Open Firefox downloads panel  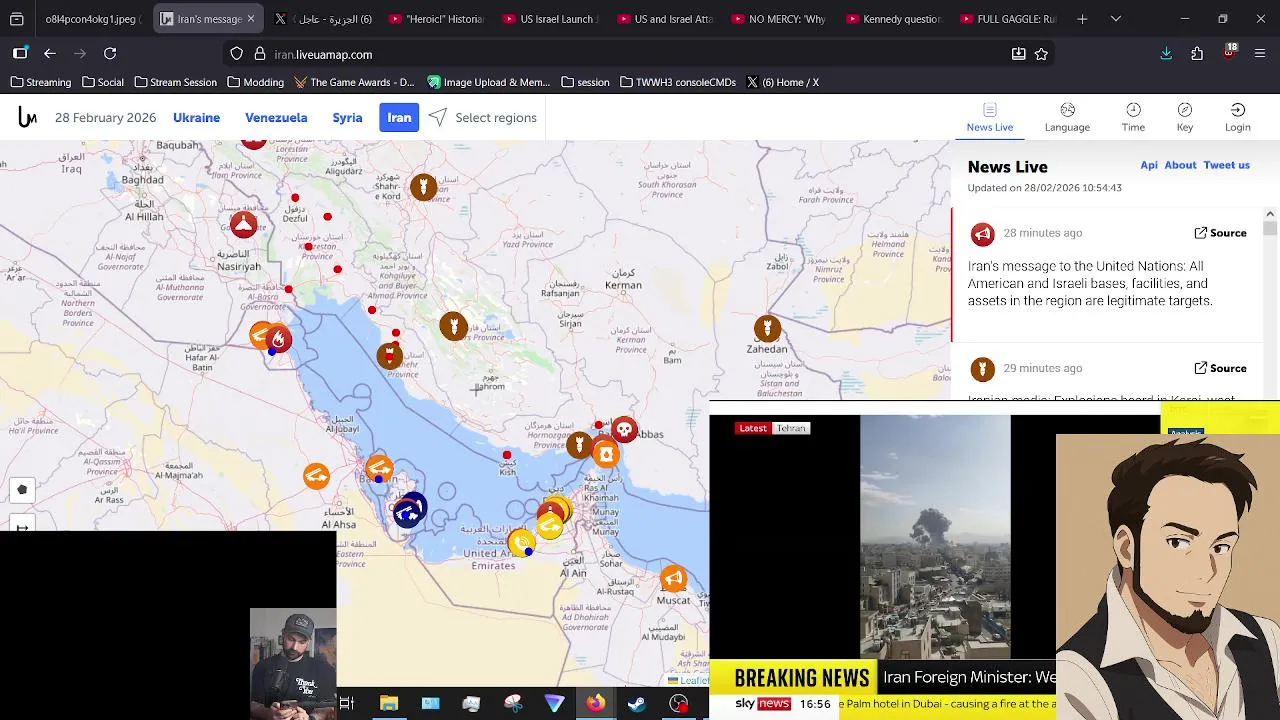(1166, 54)
